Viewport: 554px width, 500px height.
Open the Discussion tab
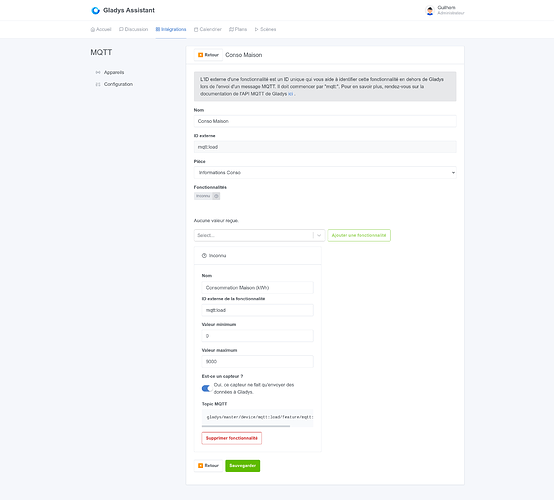point(134,29)
